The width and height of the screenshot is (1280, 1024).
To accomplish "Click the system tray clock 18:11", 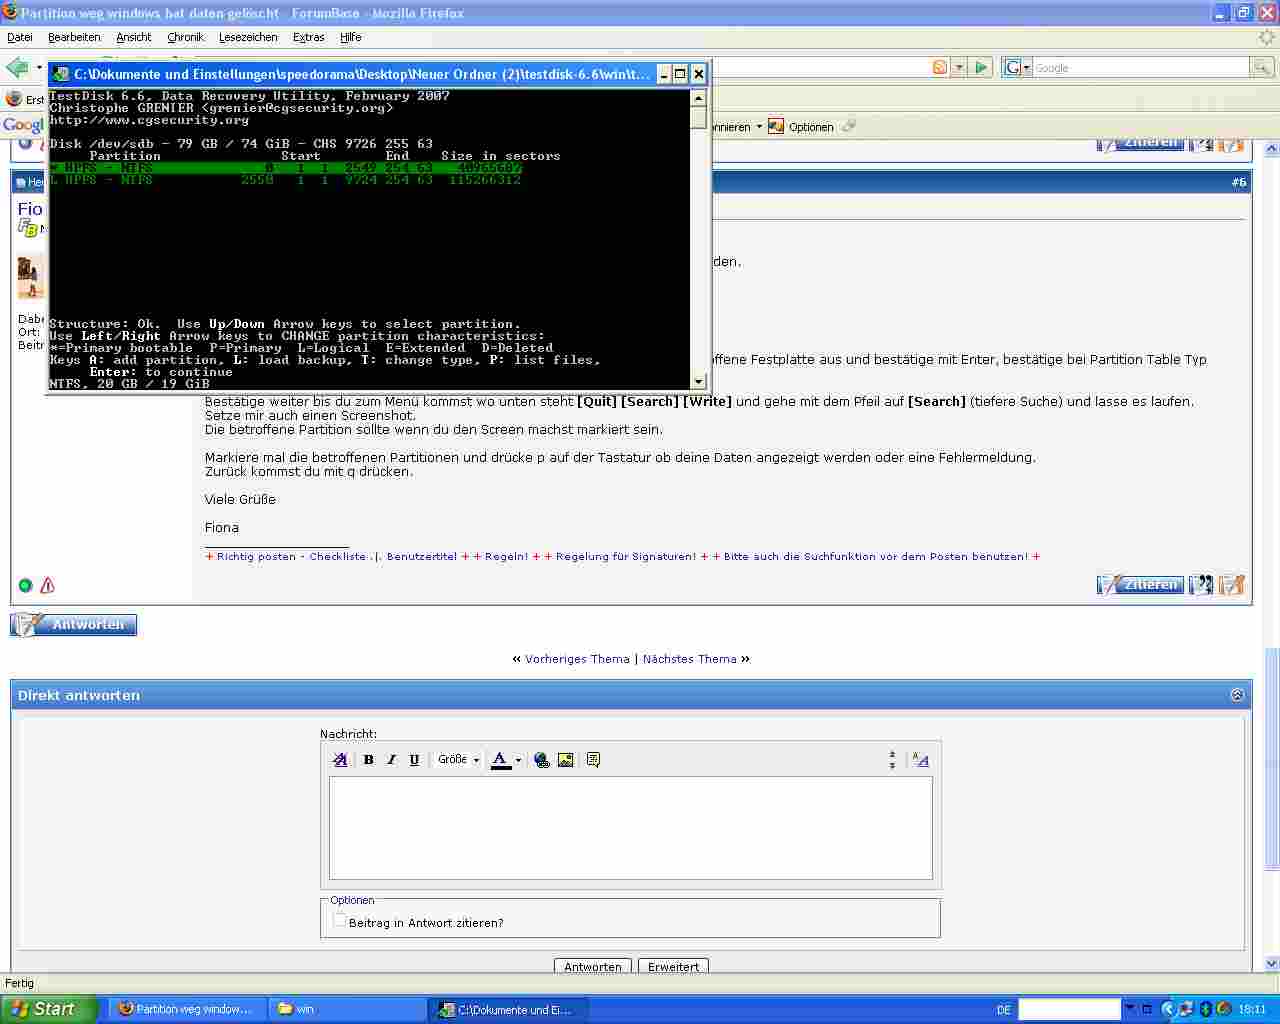I will pyautogui.click(x=1252, y=1010).
